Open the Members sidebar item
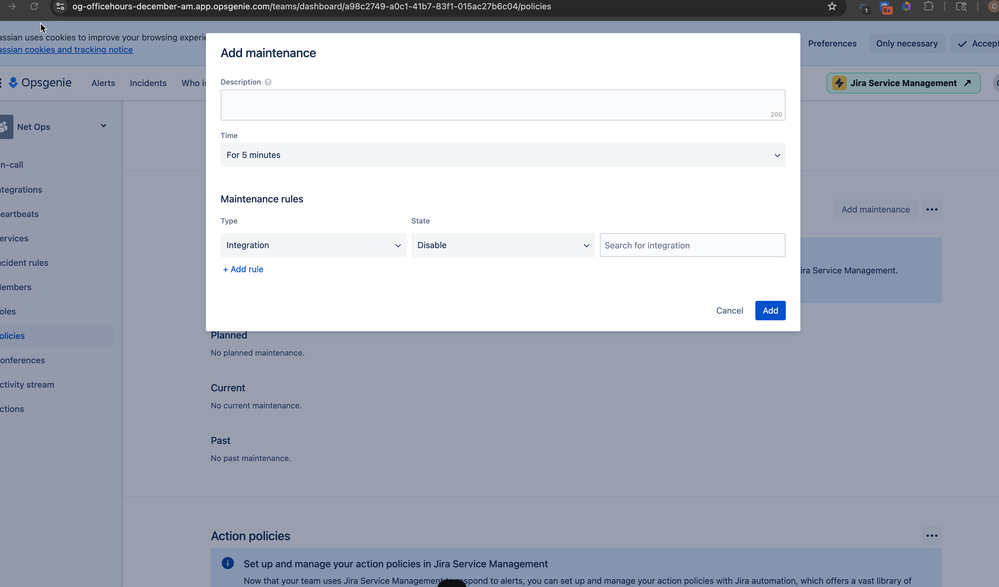The width and height of the screenshot is (999, 587). (15, 287)
